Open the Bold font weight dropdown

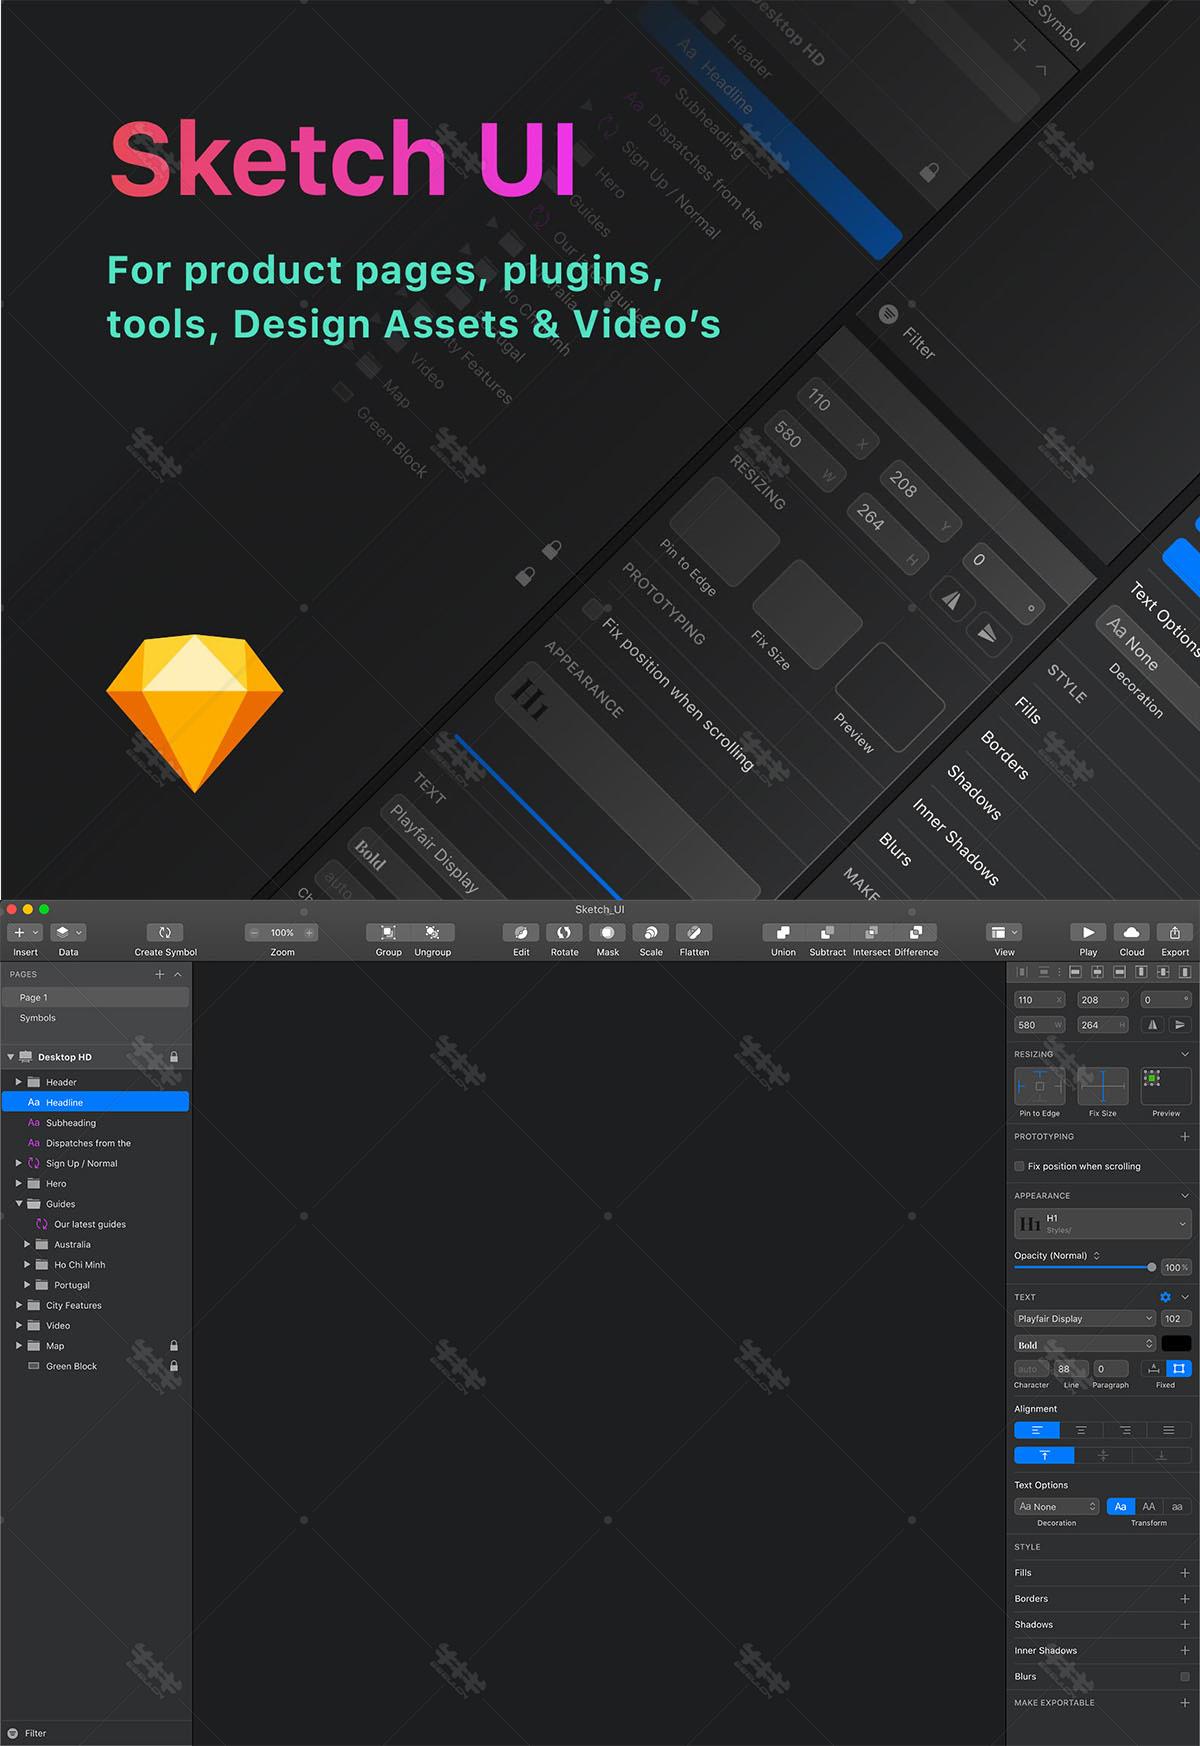point(1085,1344)
